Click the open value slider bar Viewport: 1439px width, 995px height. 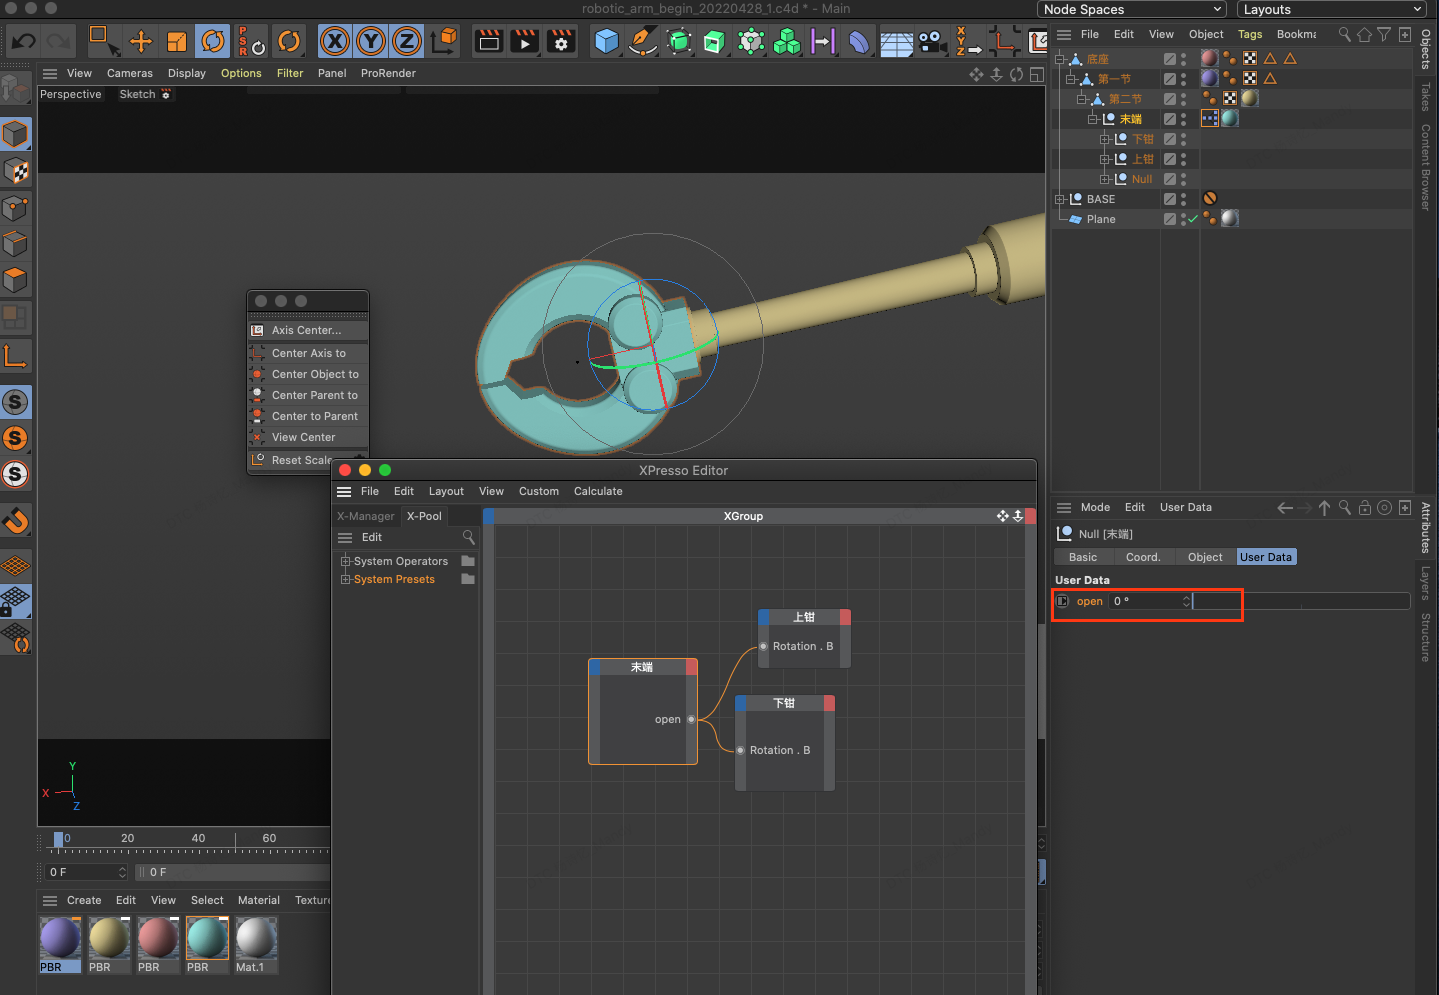(1302, 601)
